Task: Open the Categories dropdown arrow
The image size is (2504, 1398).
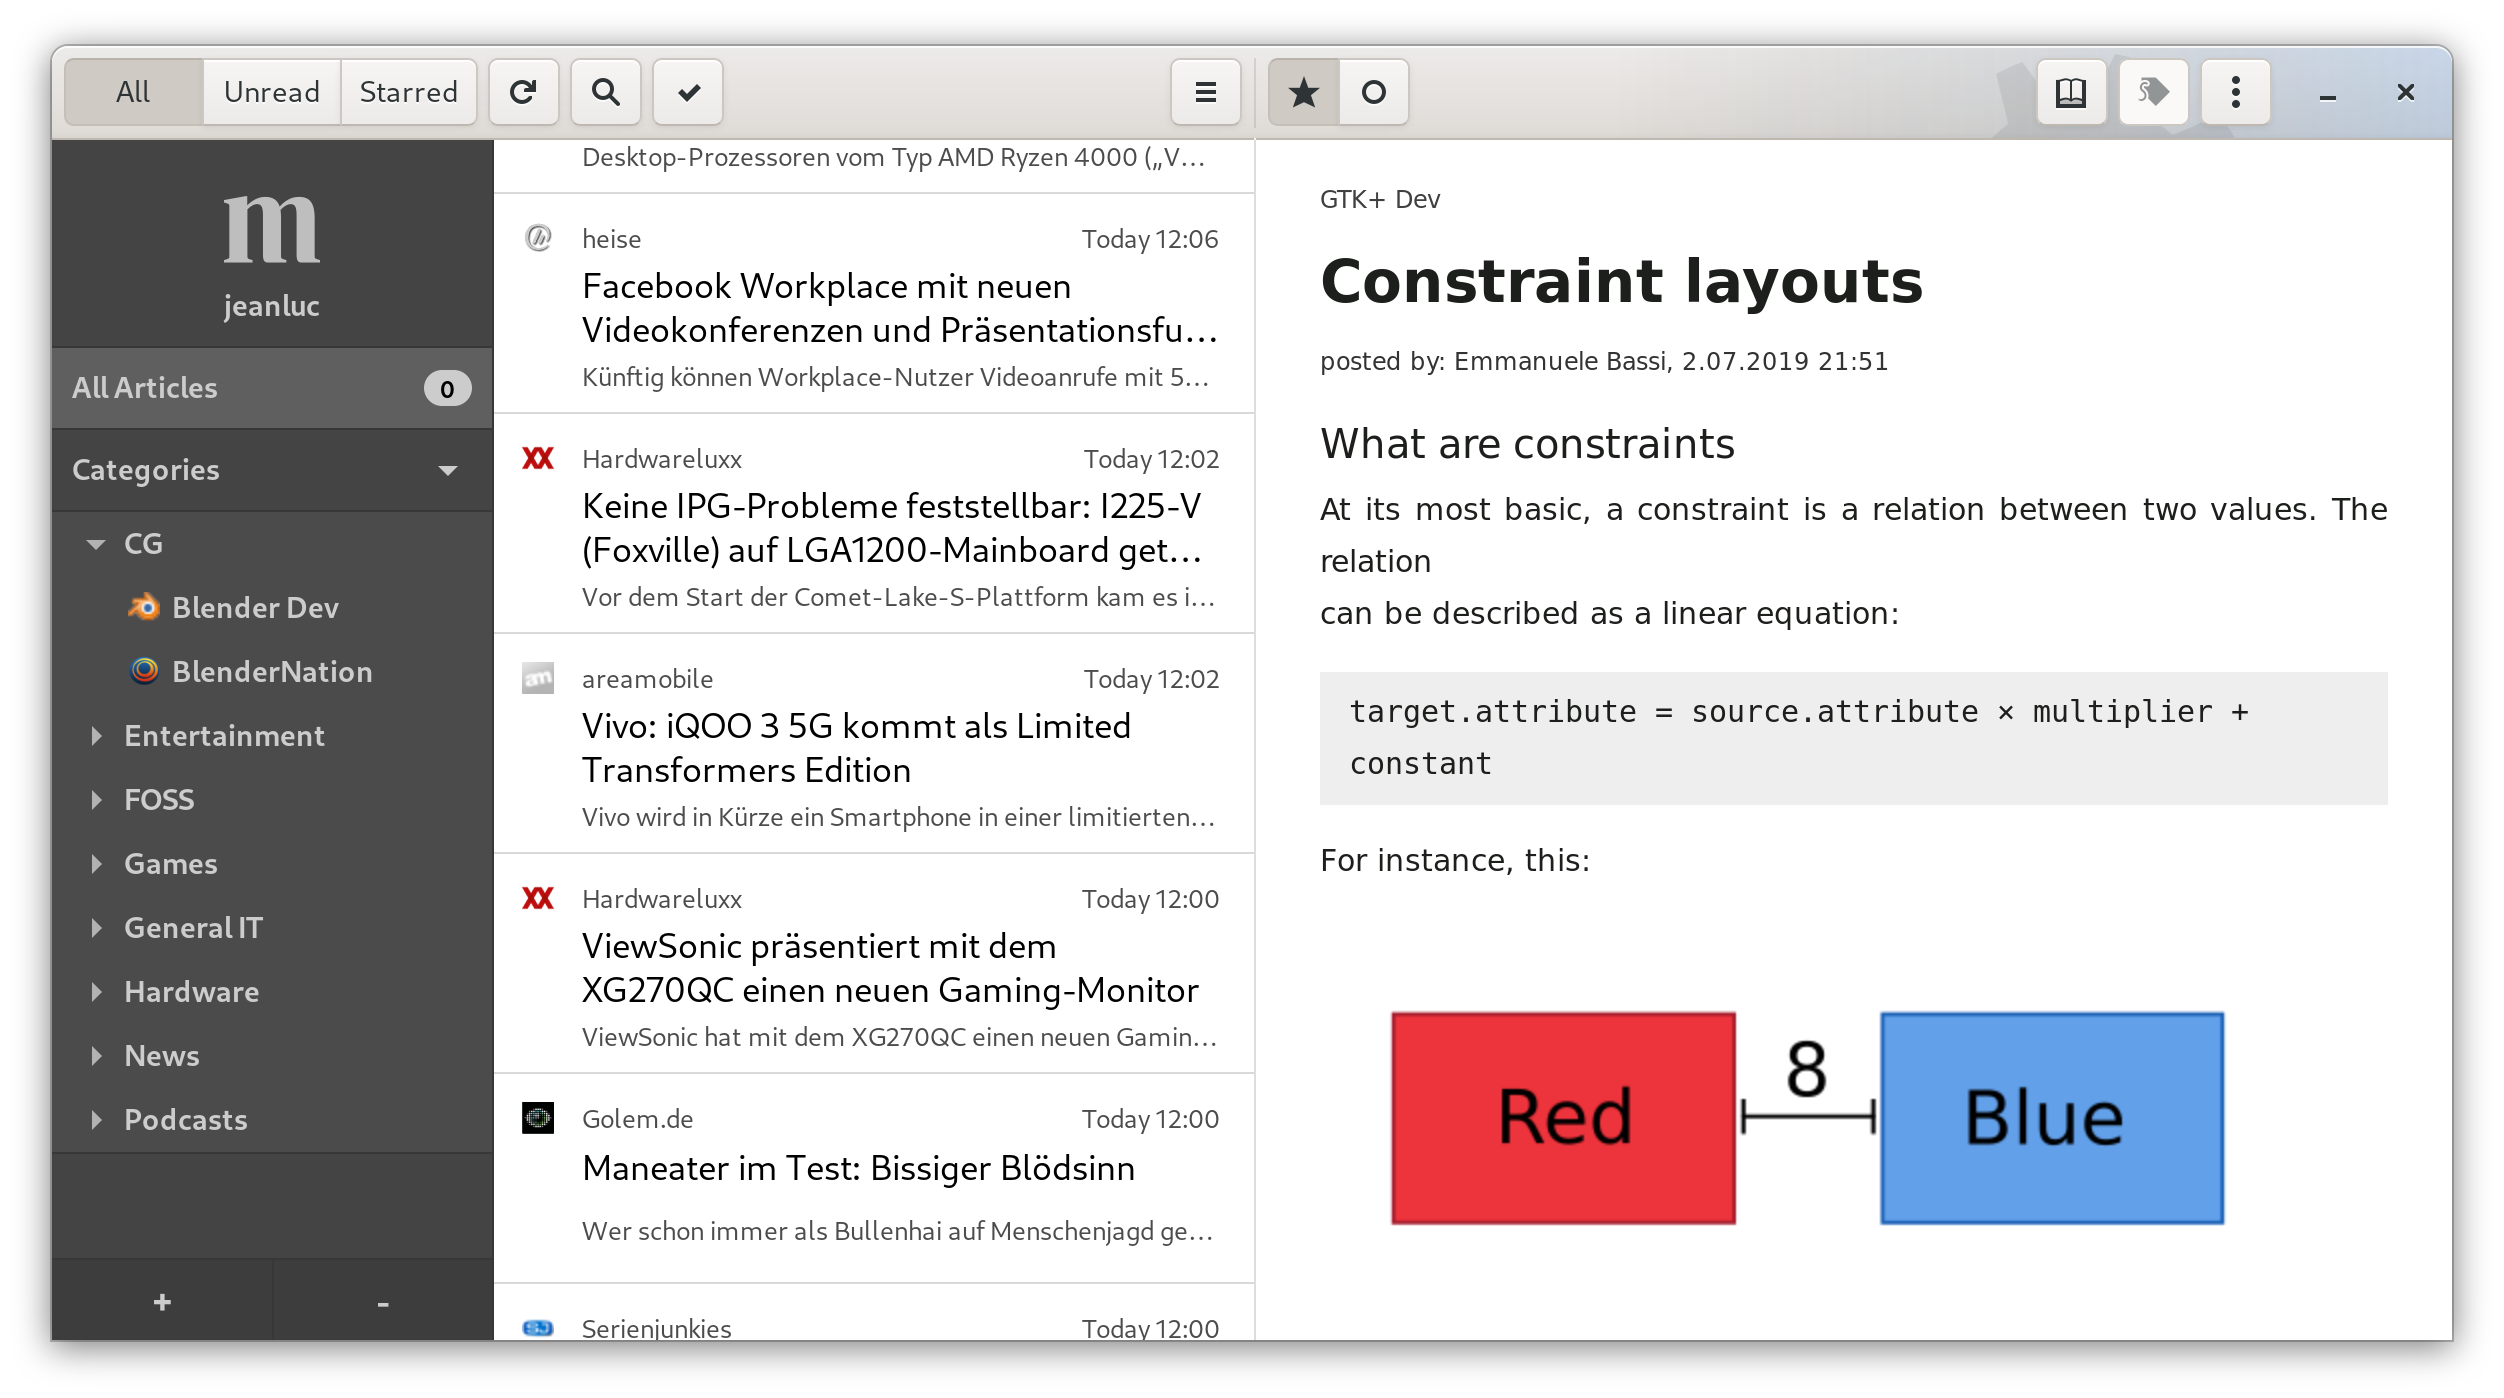Action: click(x=448, y=470)
